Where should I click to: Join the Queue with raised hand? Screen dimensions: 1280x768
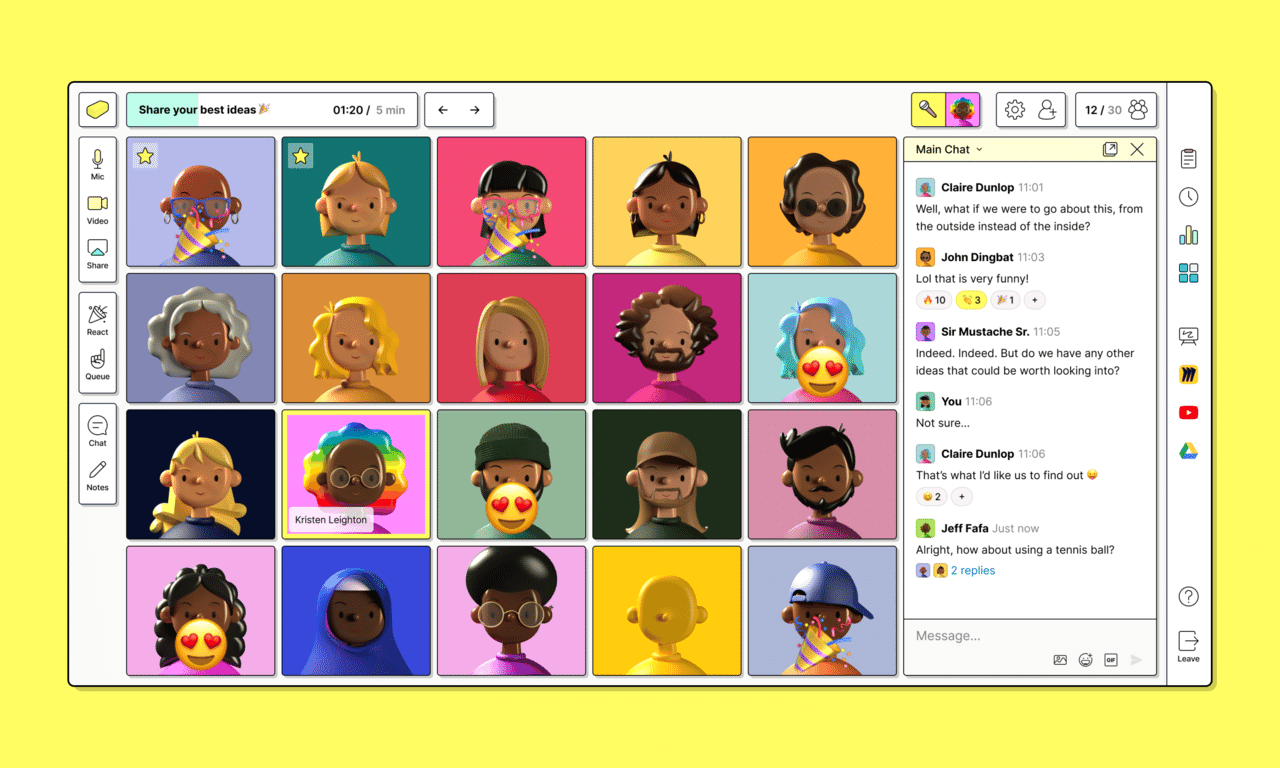click(97, 364)
